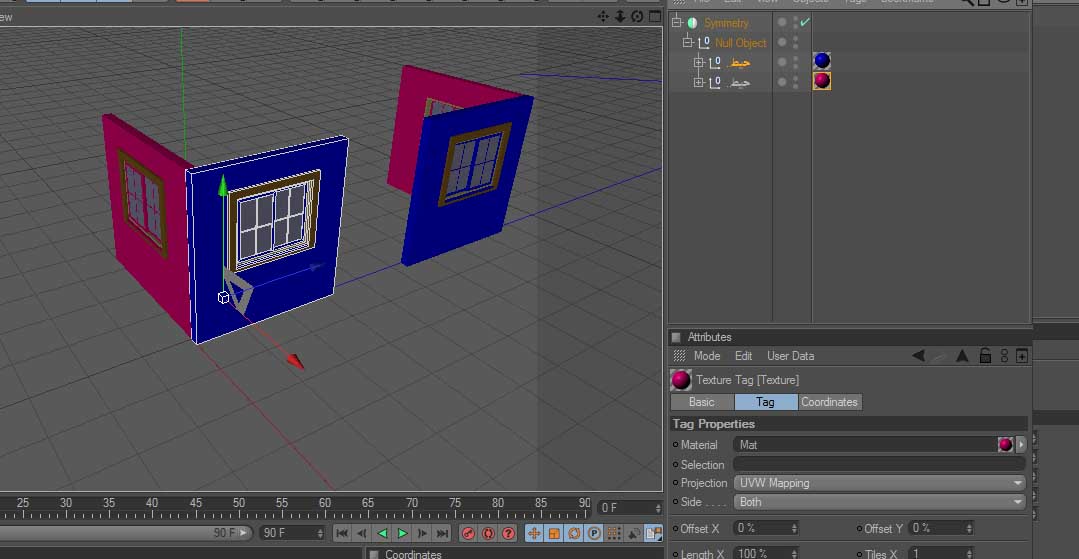
Task: Click viewport move camera icon
Action: pyautogui.click(x=603, y=17)
